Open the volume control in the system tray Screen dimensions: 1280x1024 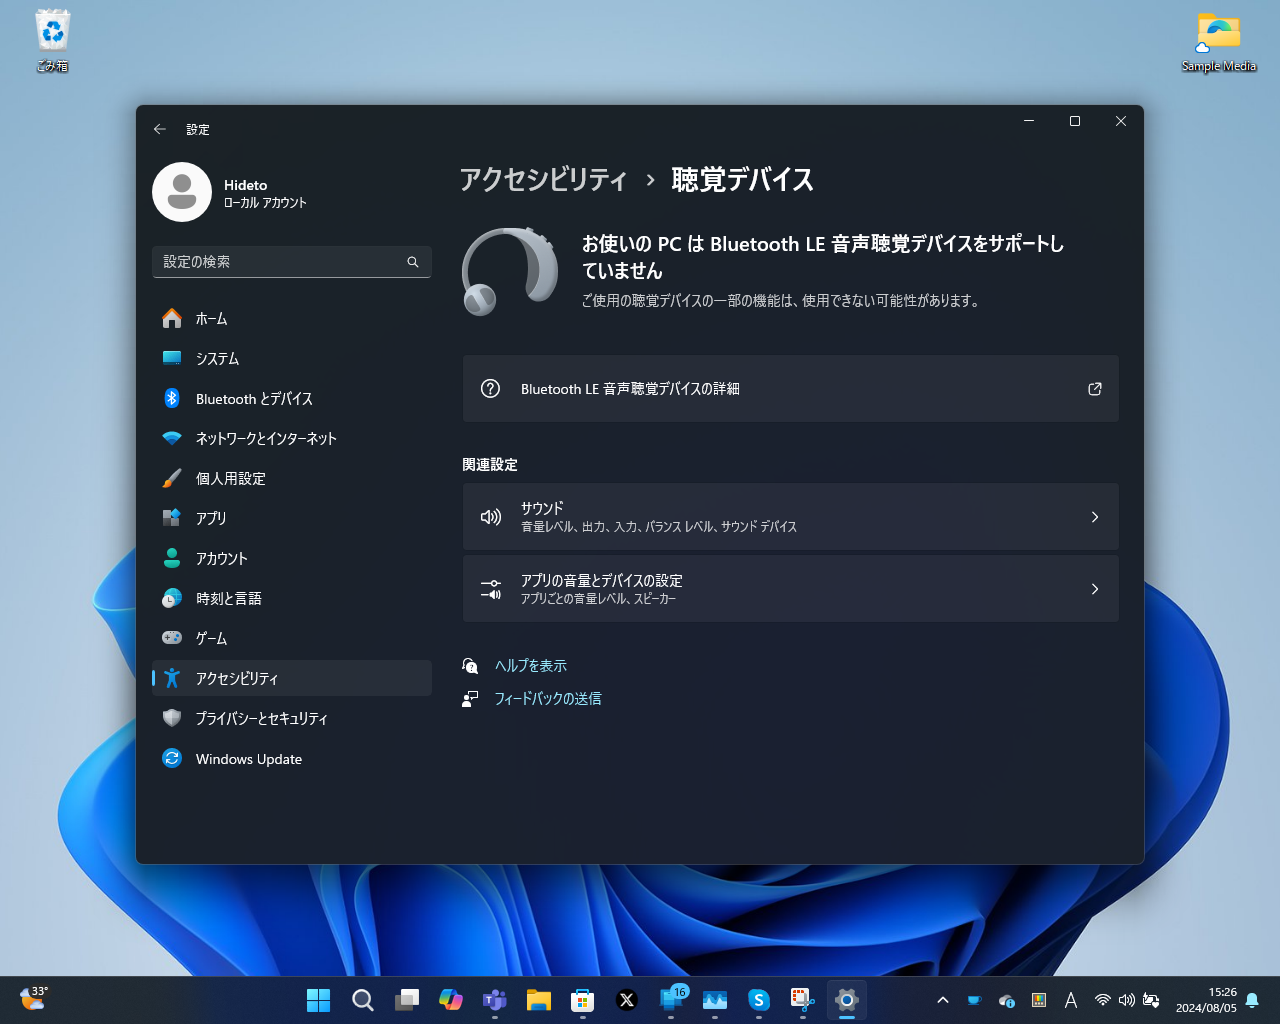tap(1126, 1000)
